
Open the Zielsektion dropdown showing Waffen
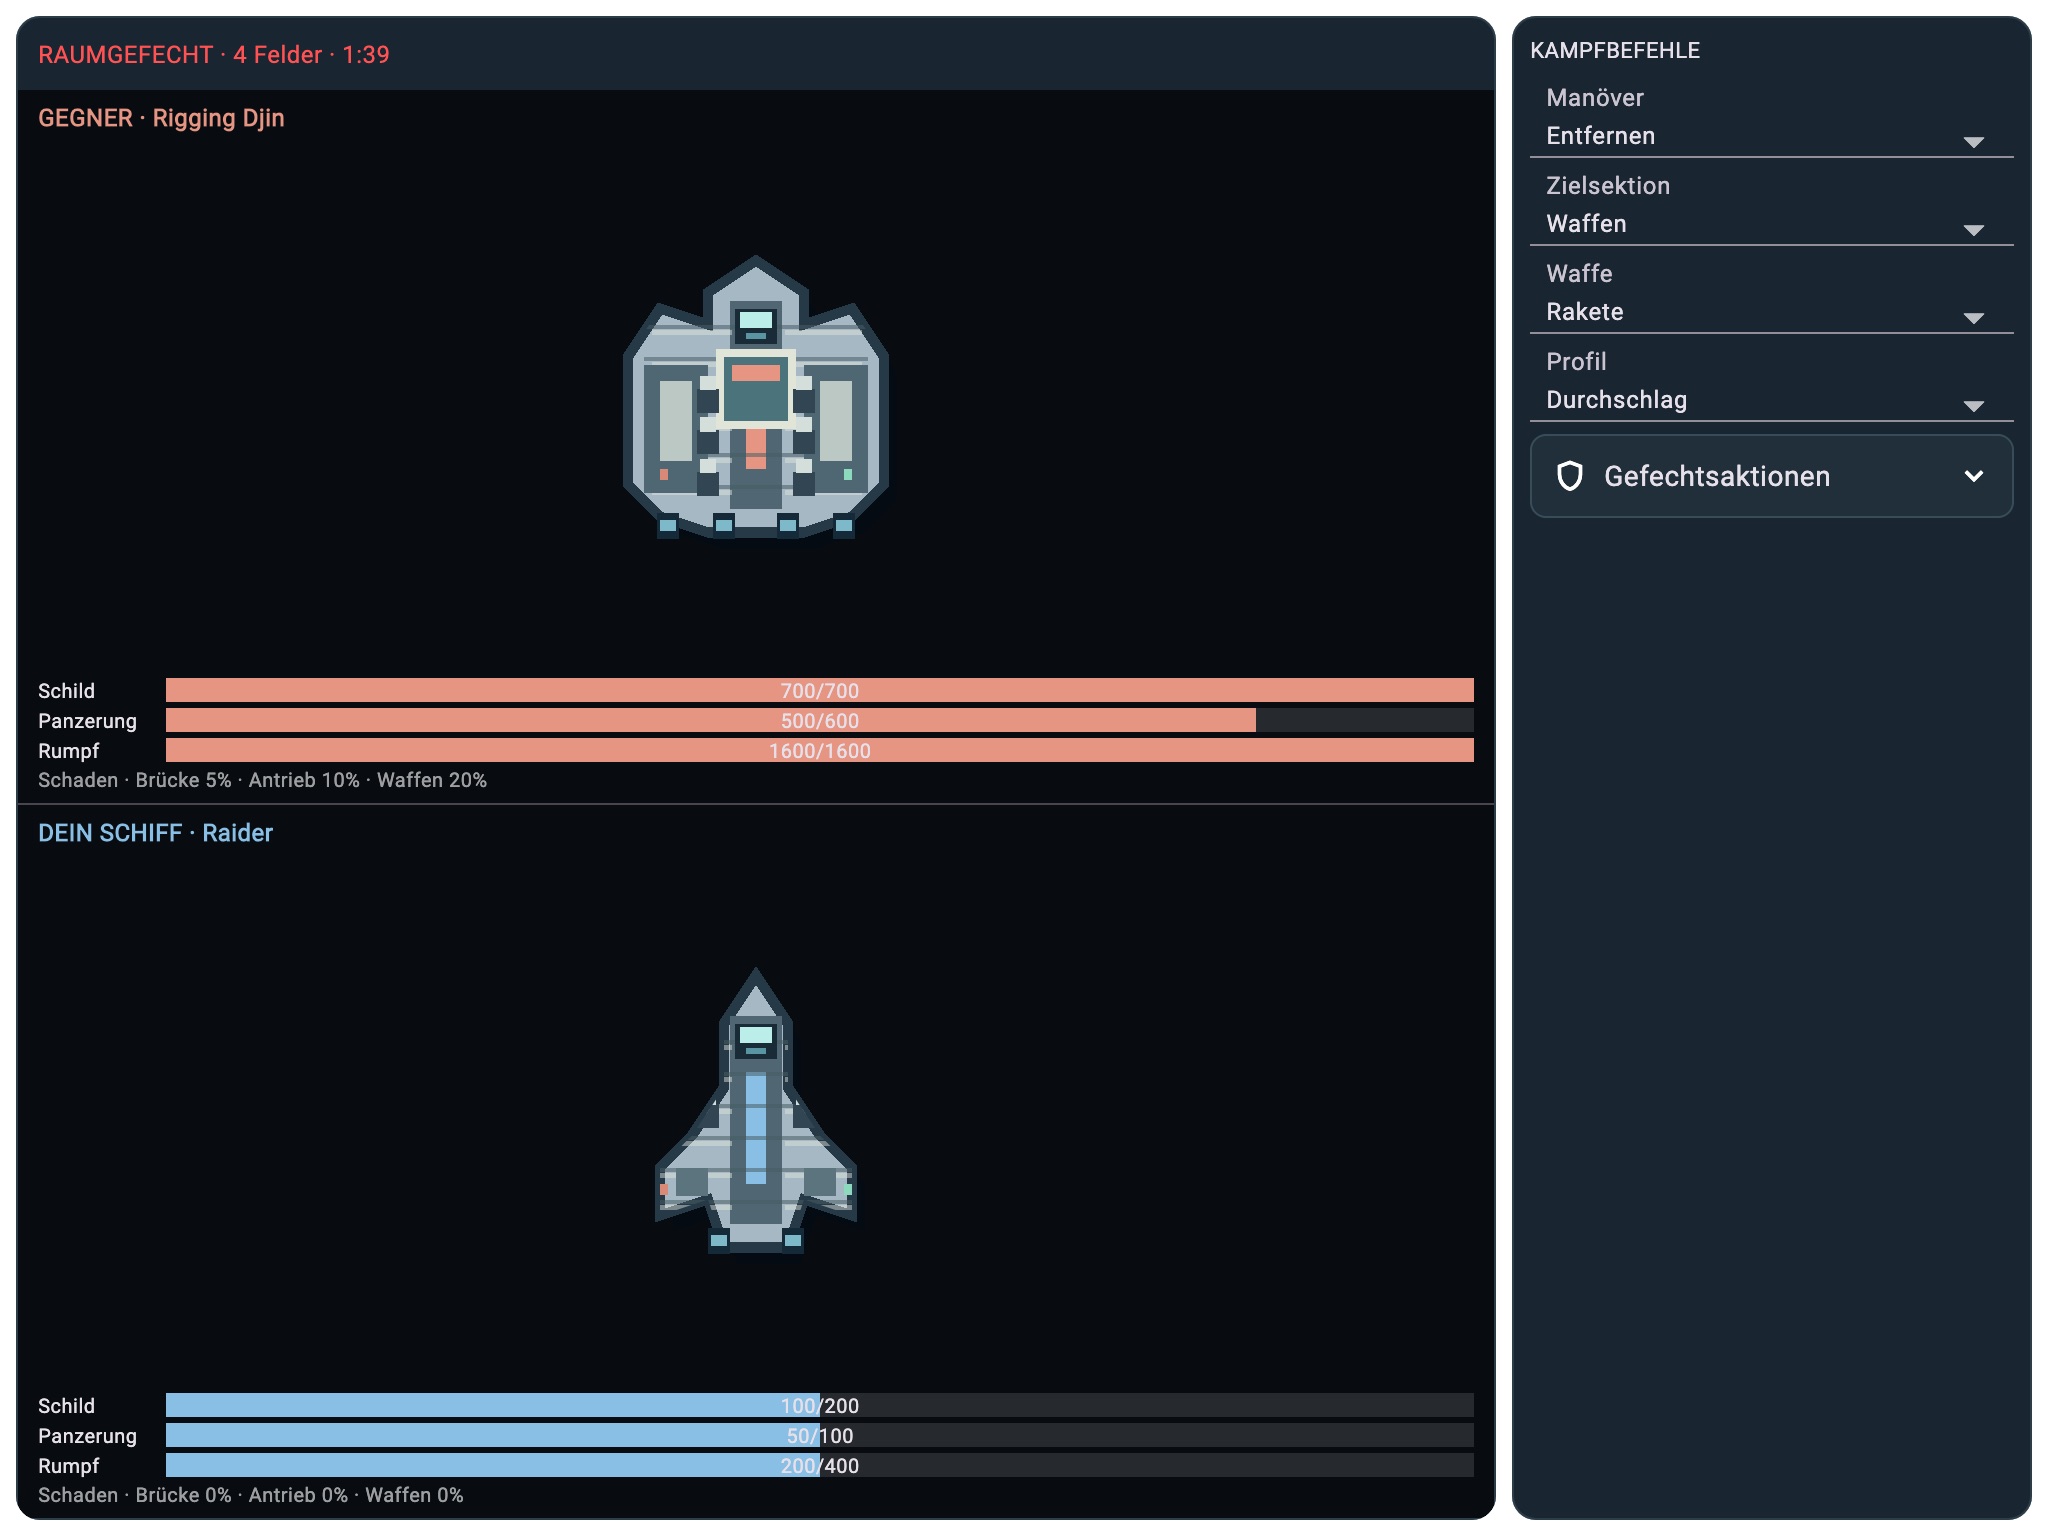1771,206
